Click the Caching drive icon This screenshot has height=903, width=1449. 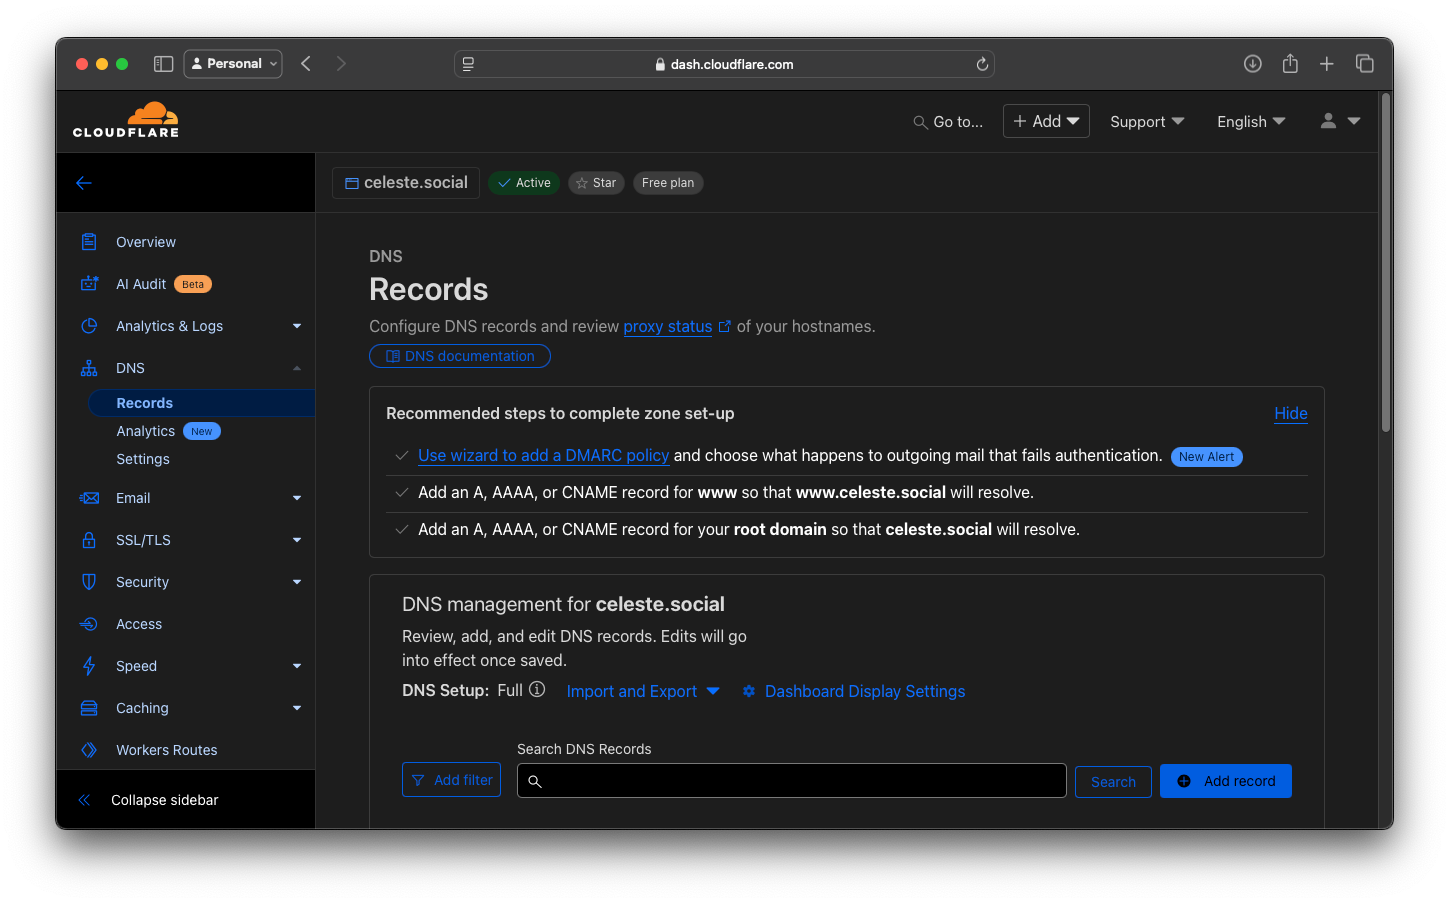(x=89, y=708)
